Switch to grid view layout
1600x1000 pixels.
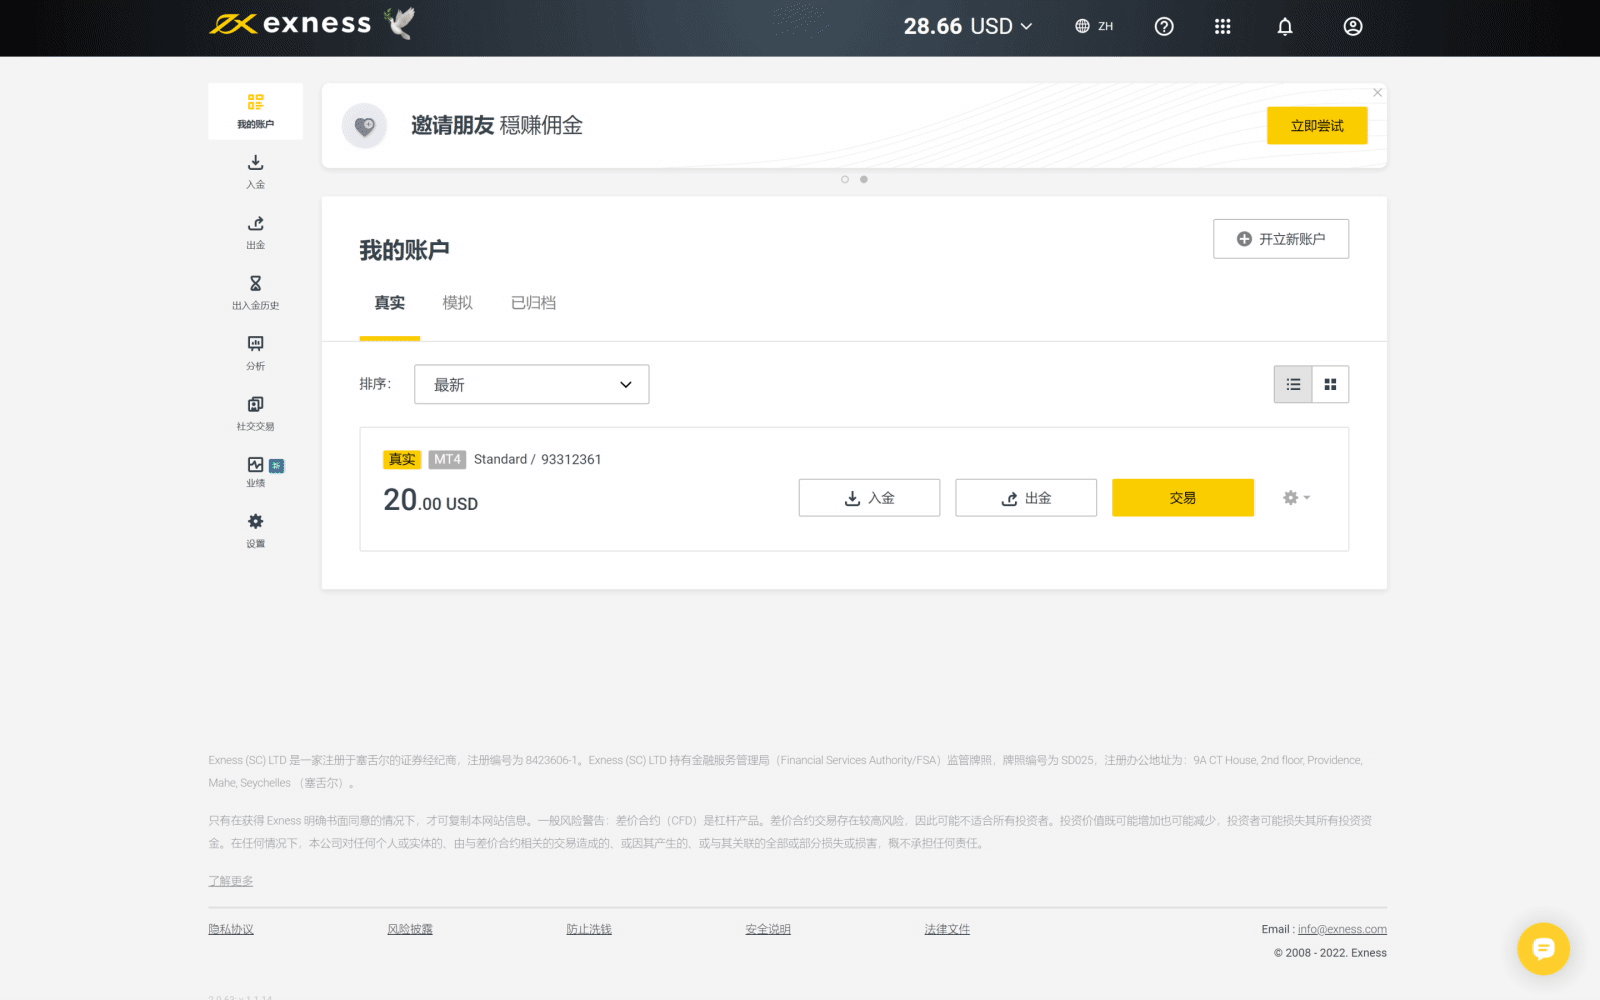click(1330, 384)
